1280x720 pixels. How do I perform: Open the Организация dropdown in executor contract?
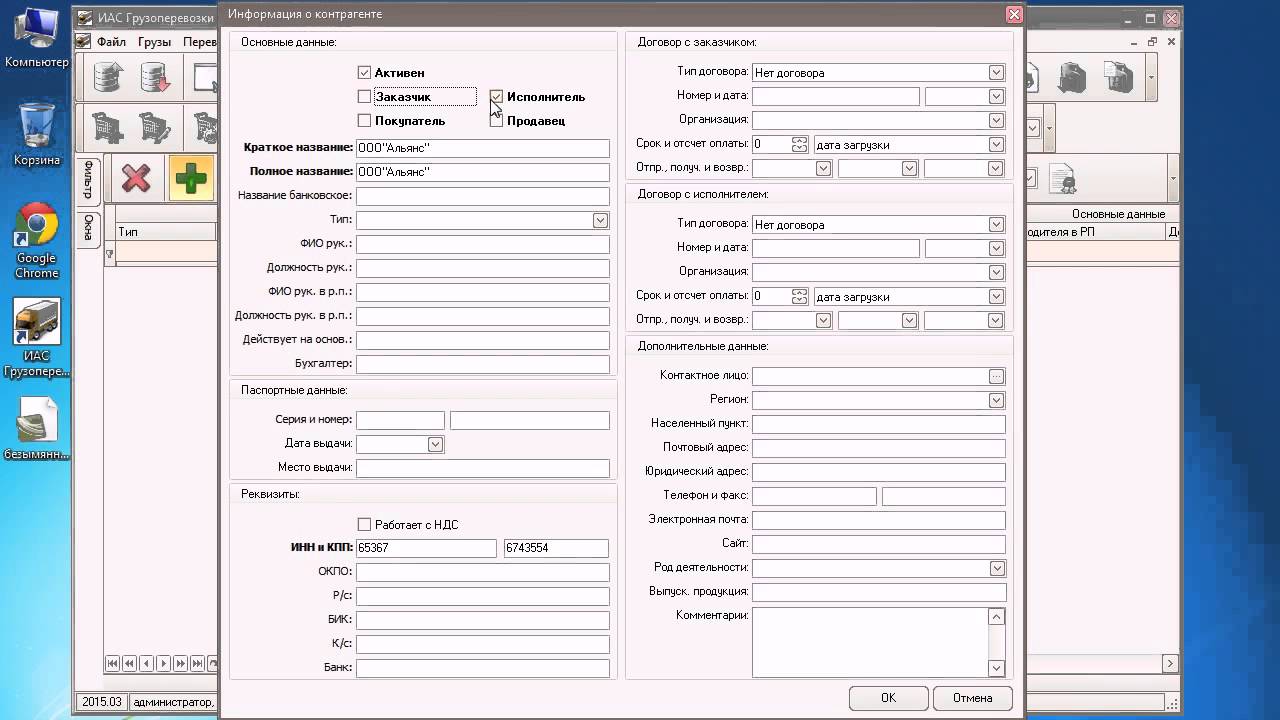[996, 272]
